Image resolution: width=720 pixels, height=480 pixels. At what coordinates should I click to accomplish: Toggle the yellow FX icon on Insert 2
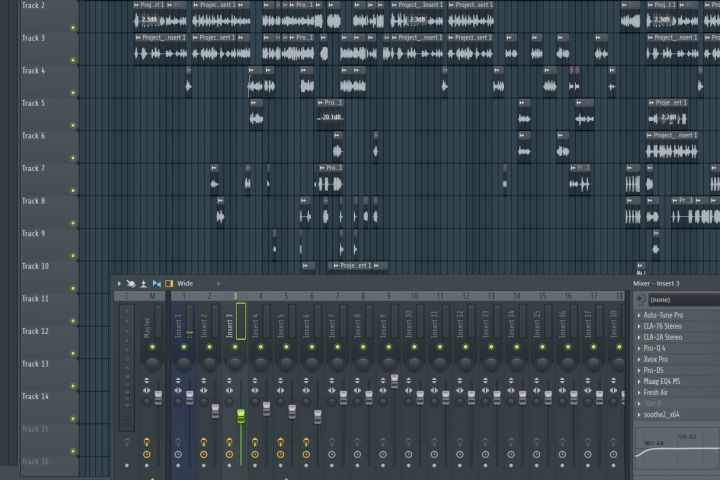coord(204,442)
